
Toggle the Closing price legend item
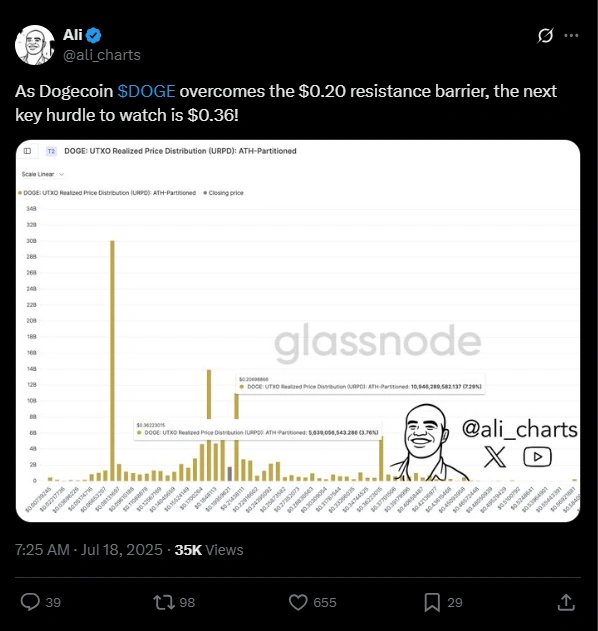[x=223, y=193]
